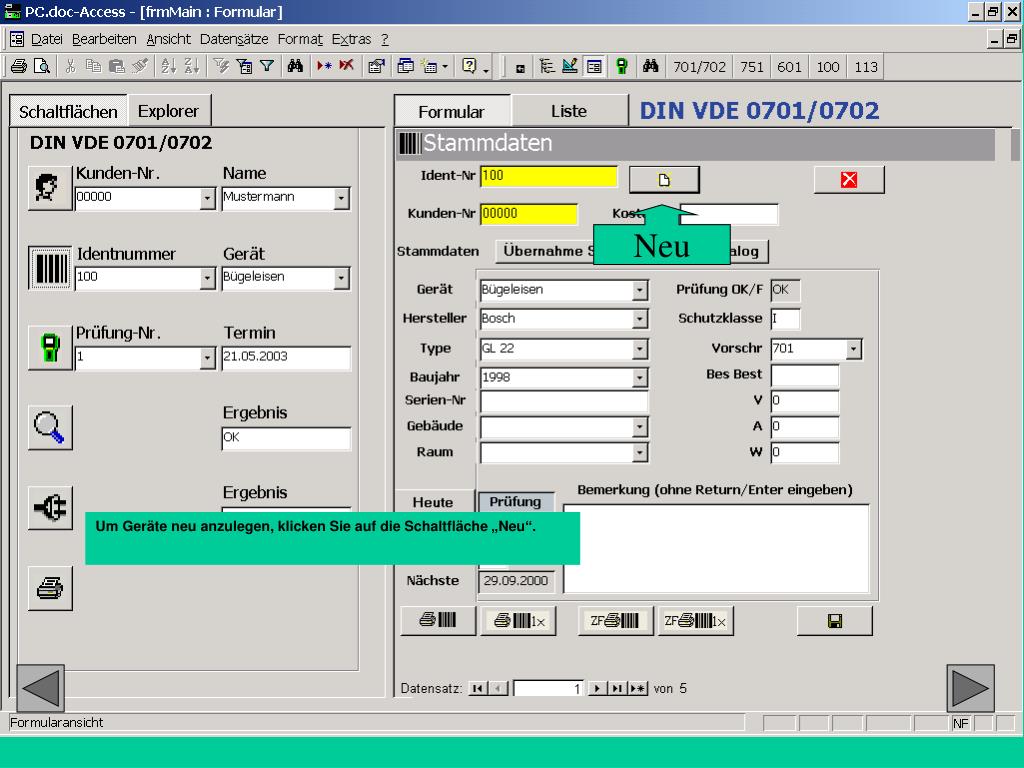Click the customer head icon beside Kunden-Nr.
The height and width of the screenshot is (768, 1024).
coord(50,188)
